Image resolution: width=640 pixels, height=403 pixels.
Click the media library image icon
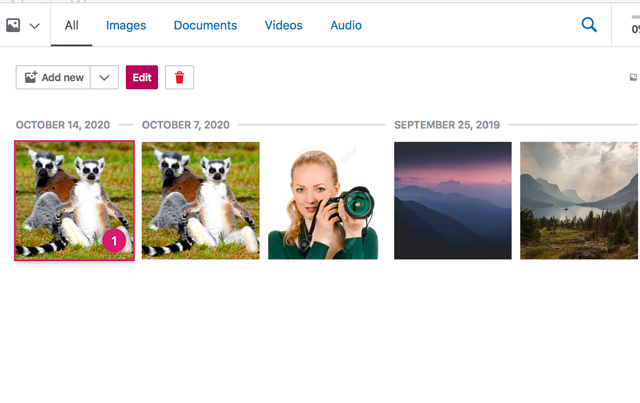pyautogui.click(x=14, y=26)
